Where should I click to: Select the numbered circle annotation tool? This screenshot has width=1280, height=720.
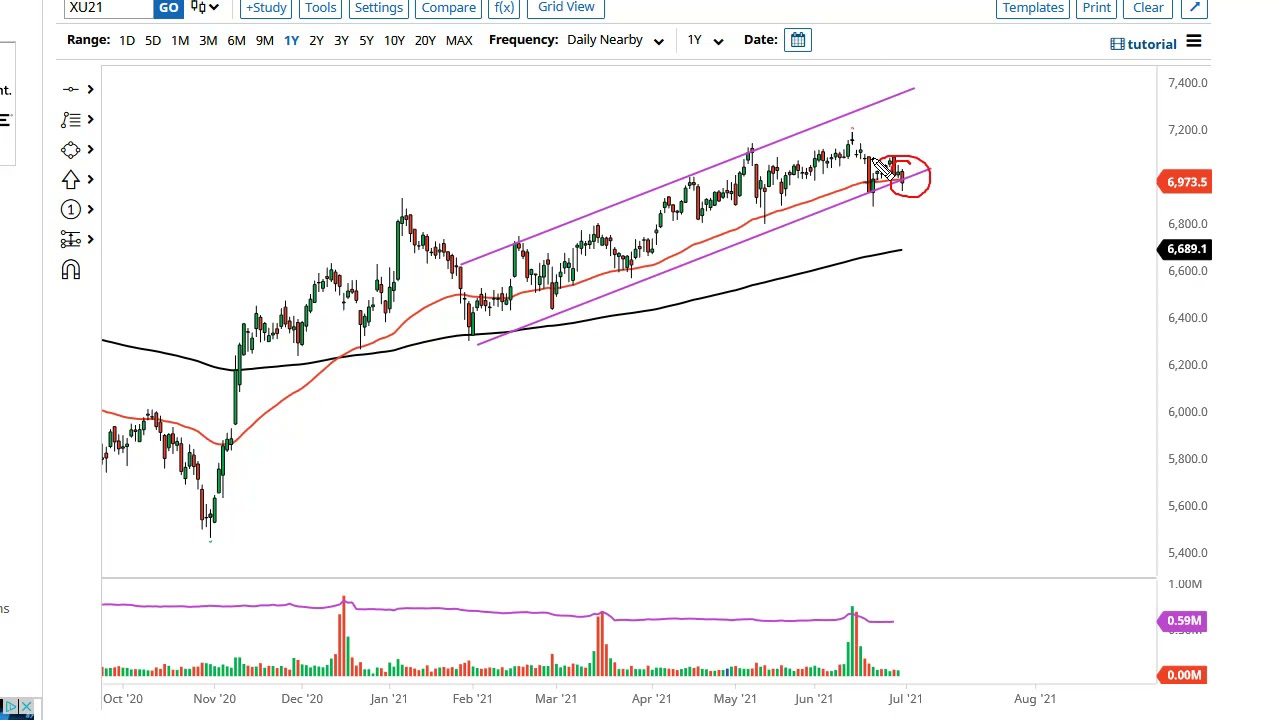point(70,209)
